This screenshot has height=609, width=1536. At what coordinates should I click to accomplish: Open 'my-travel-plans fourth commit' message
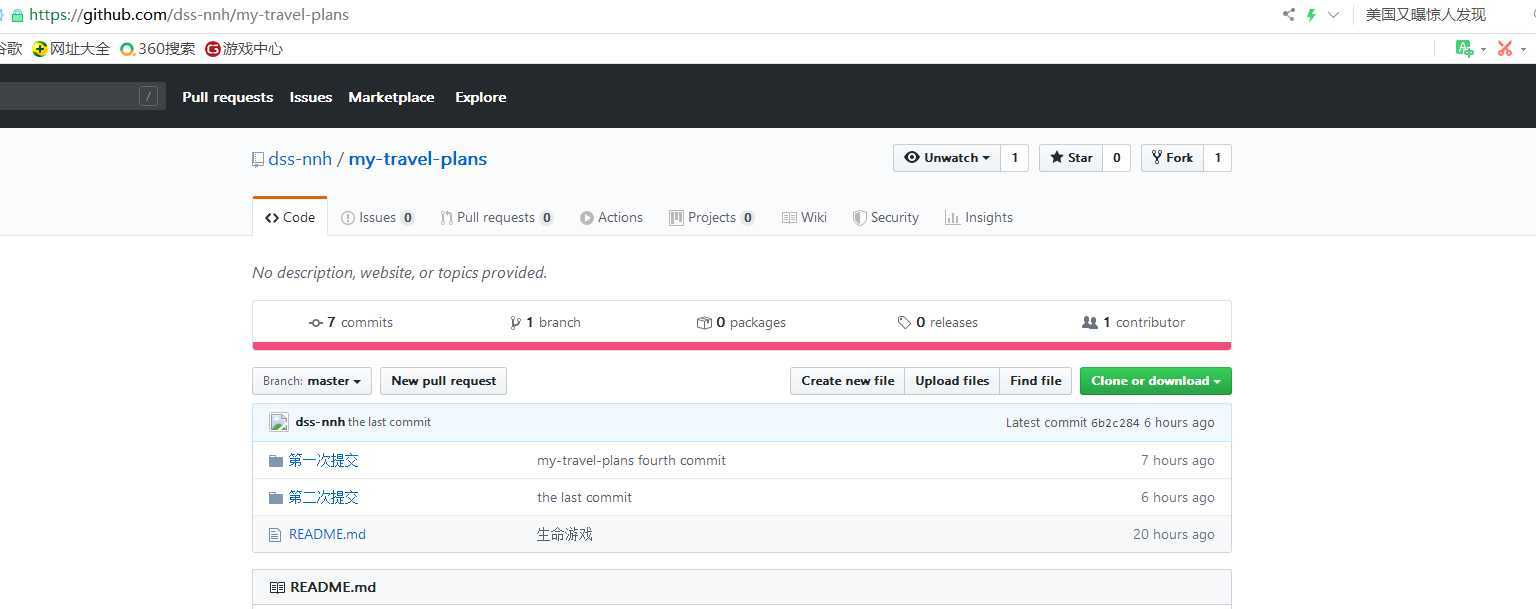point(631,460)
